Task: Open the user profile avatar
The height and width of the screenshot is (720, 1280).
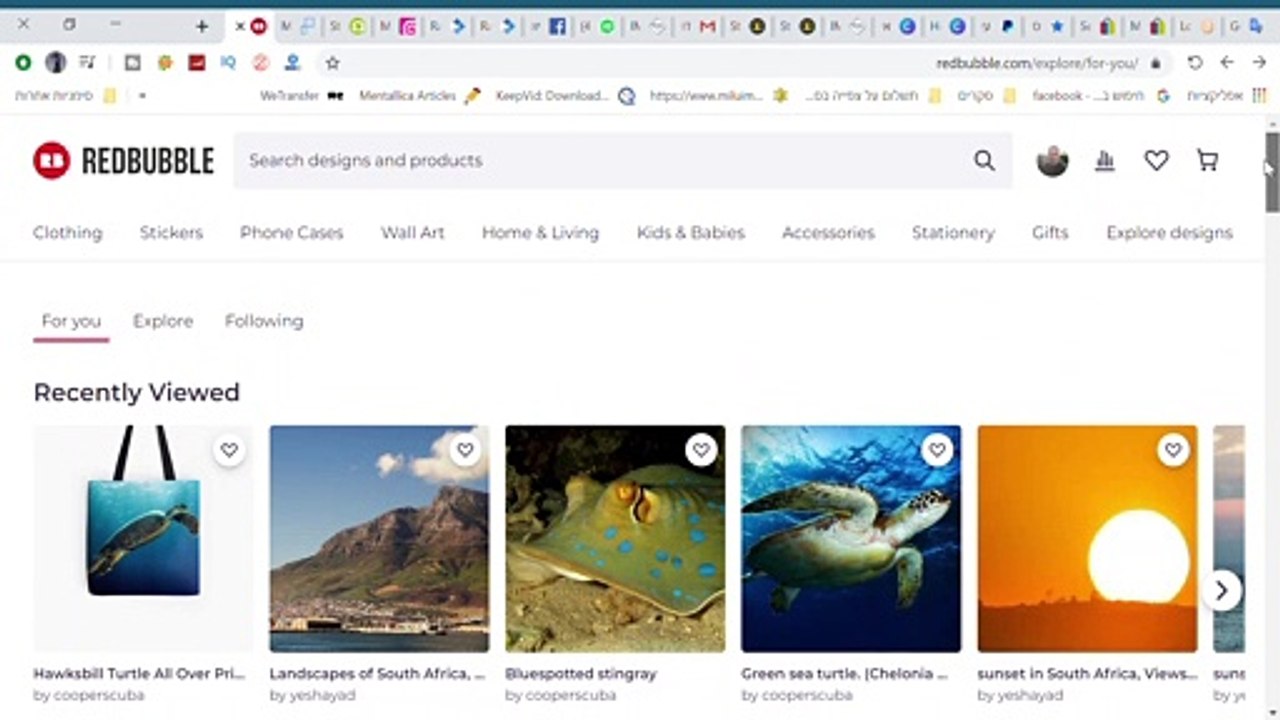Action: [1052, 161]
